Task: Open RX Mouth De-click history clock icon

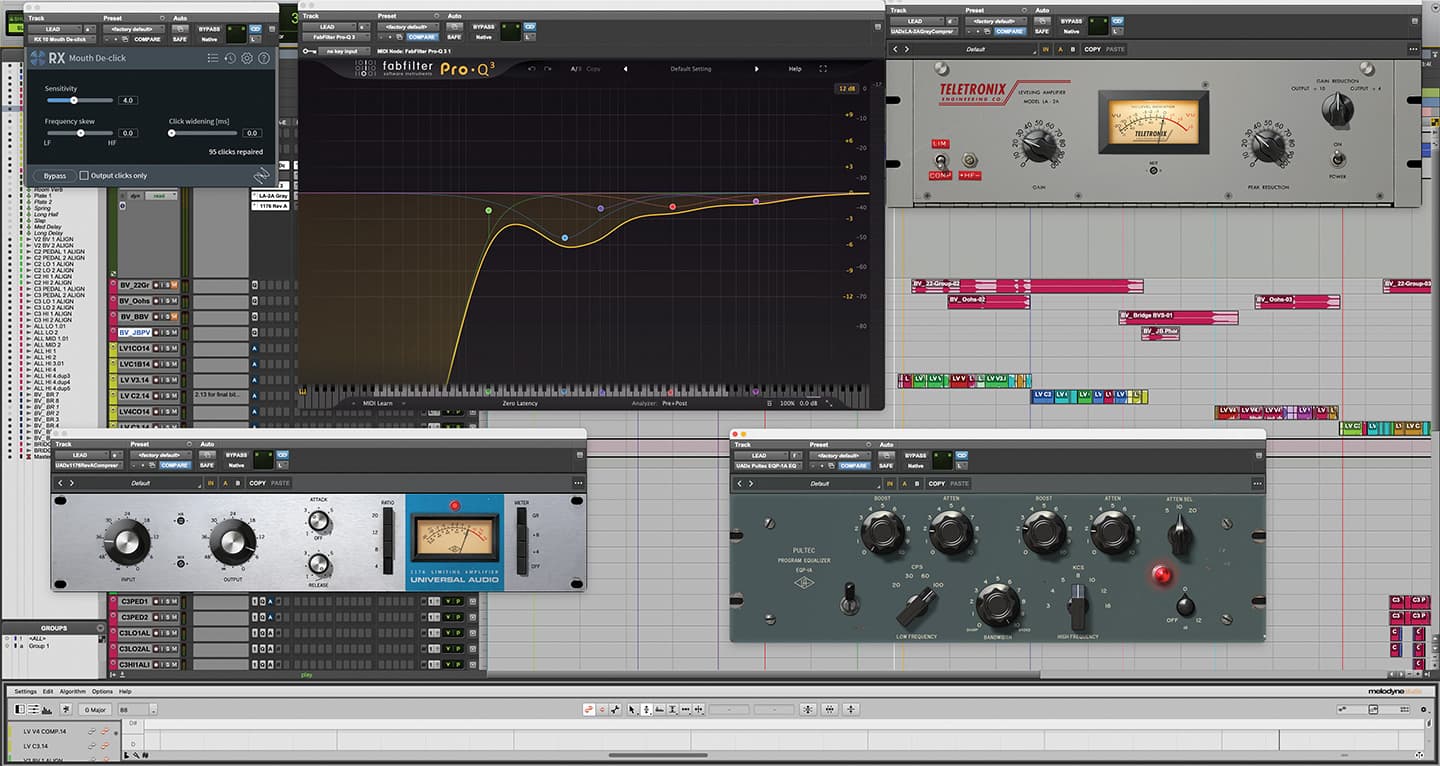Action: [x=230, y=59]
